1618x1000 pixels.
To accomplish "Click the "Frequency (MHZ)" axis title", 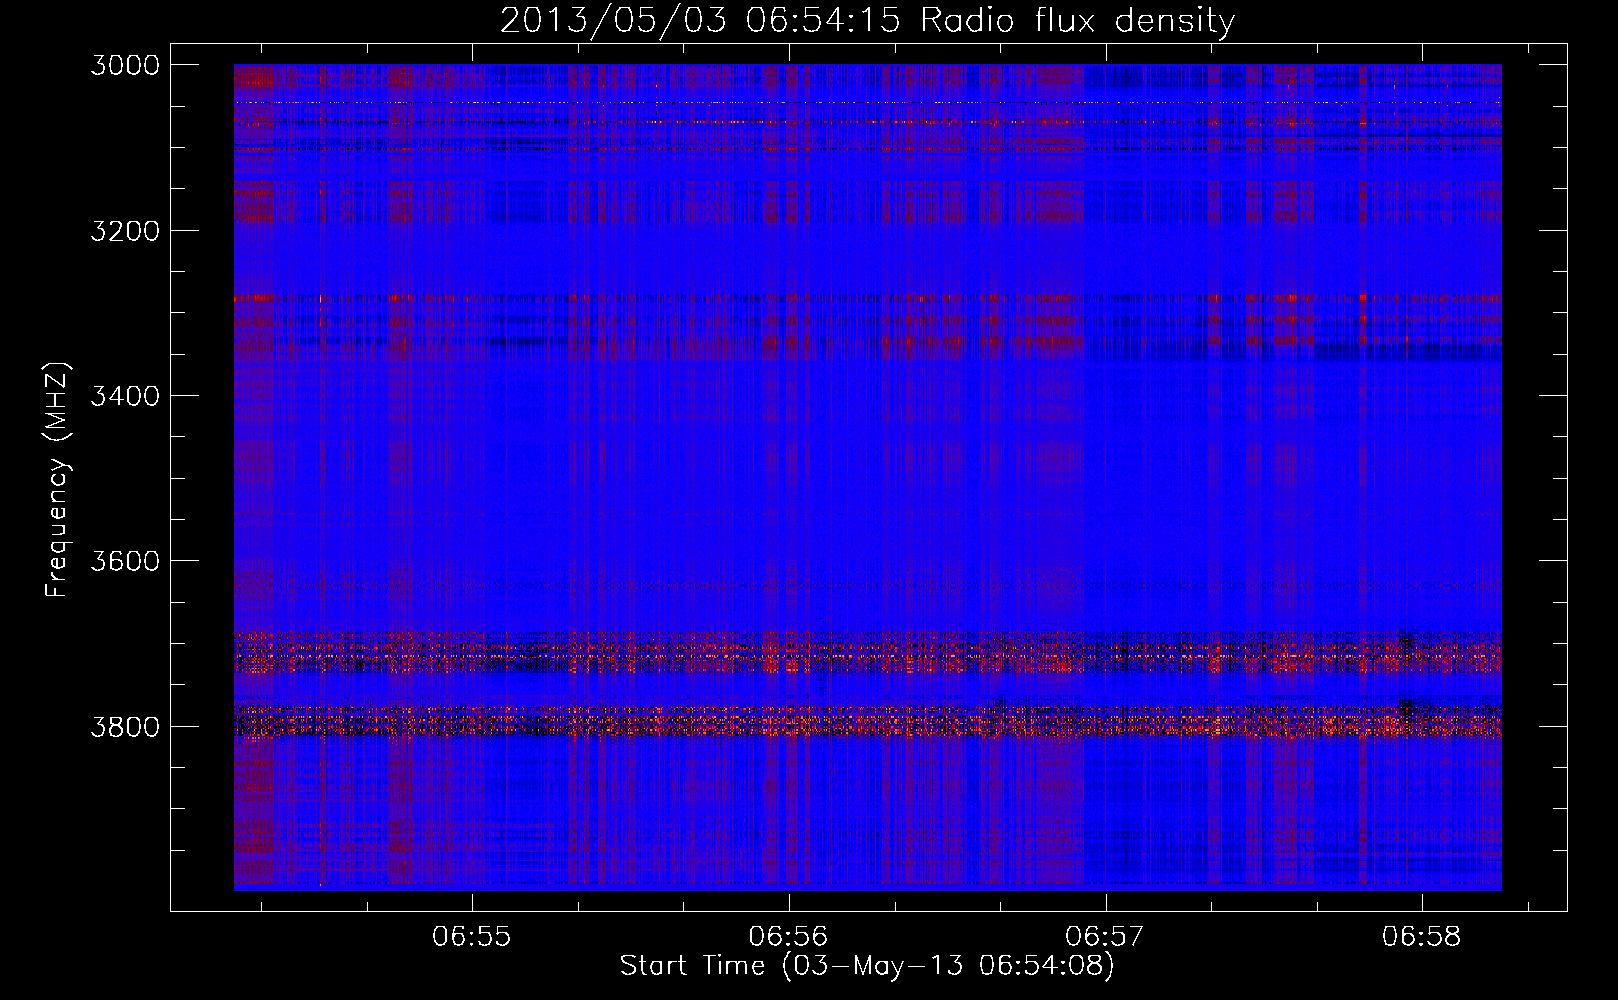I will [58, 479].
